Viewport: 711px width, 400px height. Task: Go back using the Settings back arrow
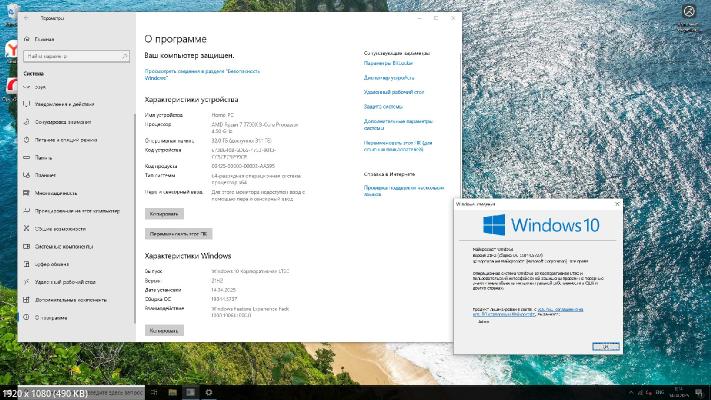(x=26, y=18)
